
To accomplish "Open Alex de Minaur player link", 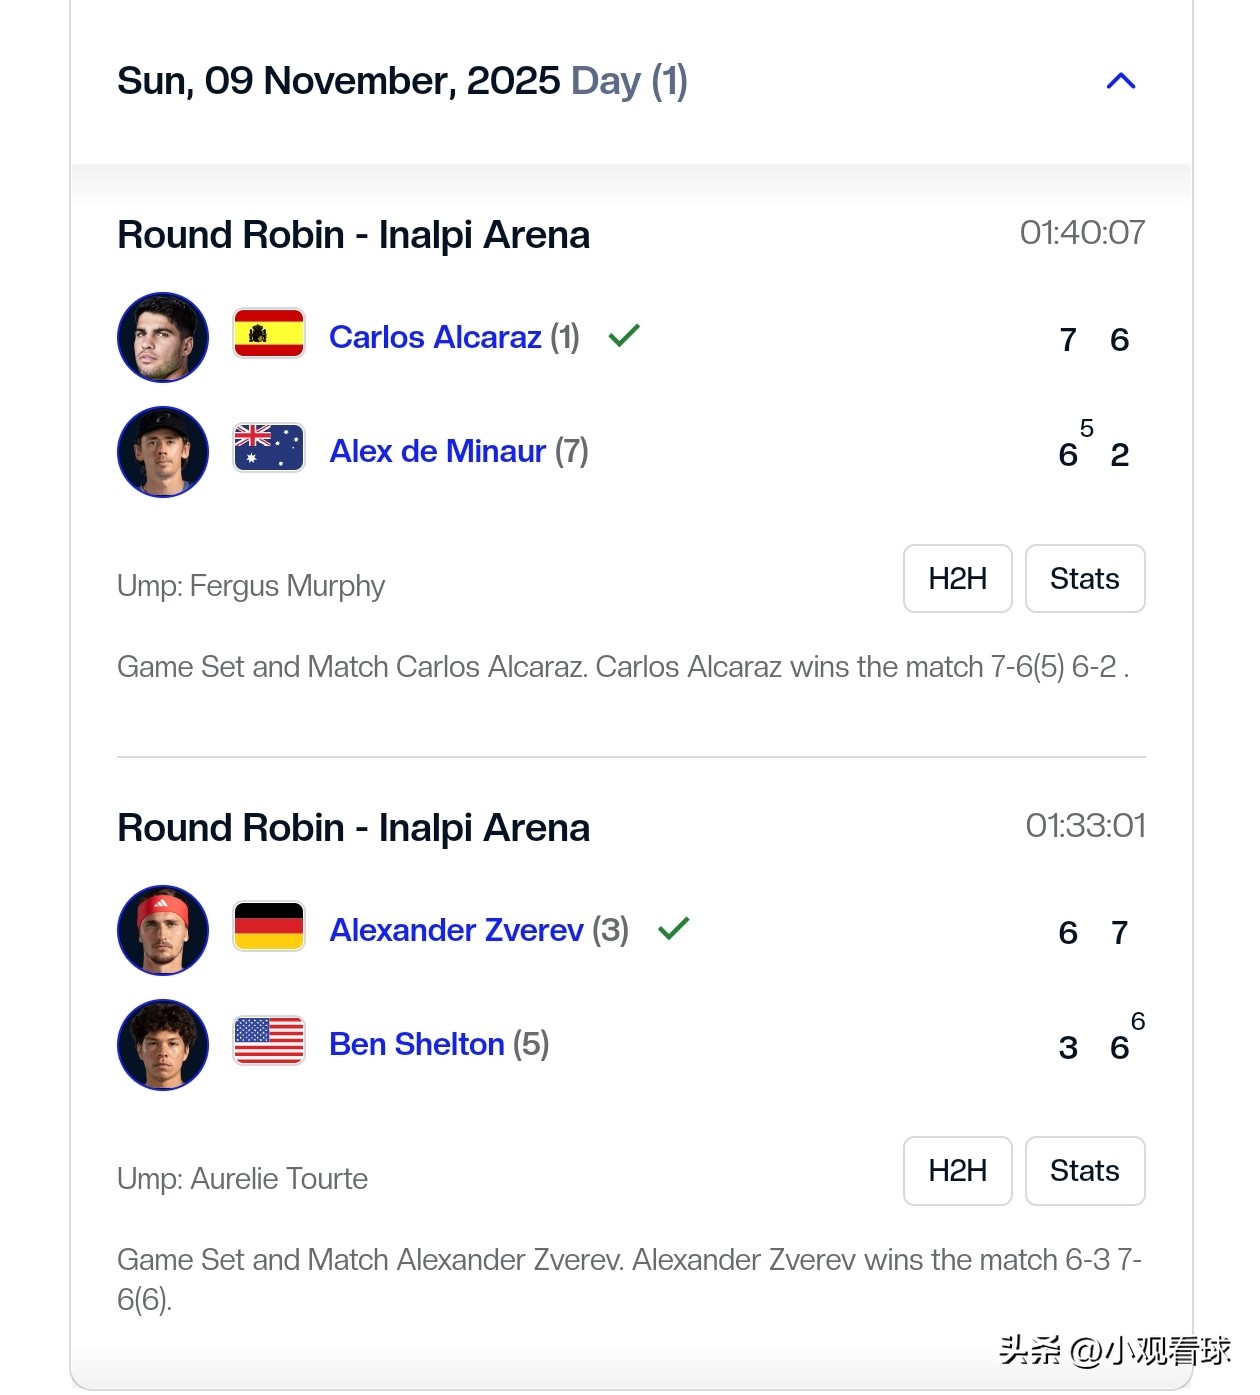I will pos(437,452).
